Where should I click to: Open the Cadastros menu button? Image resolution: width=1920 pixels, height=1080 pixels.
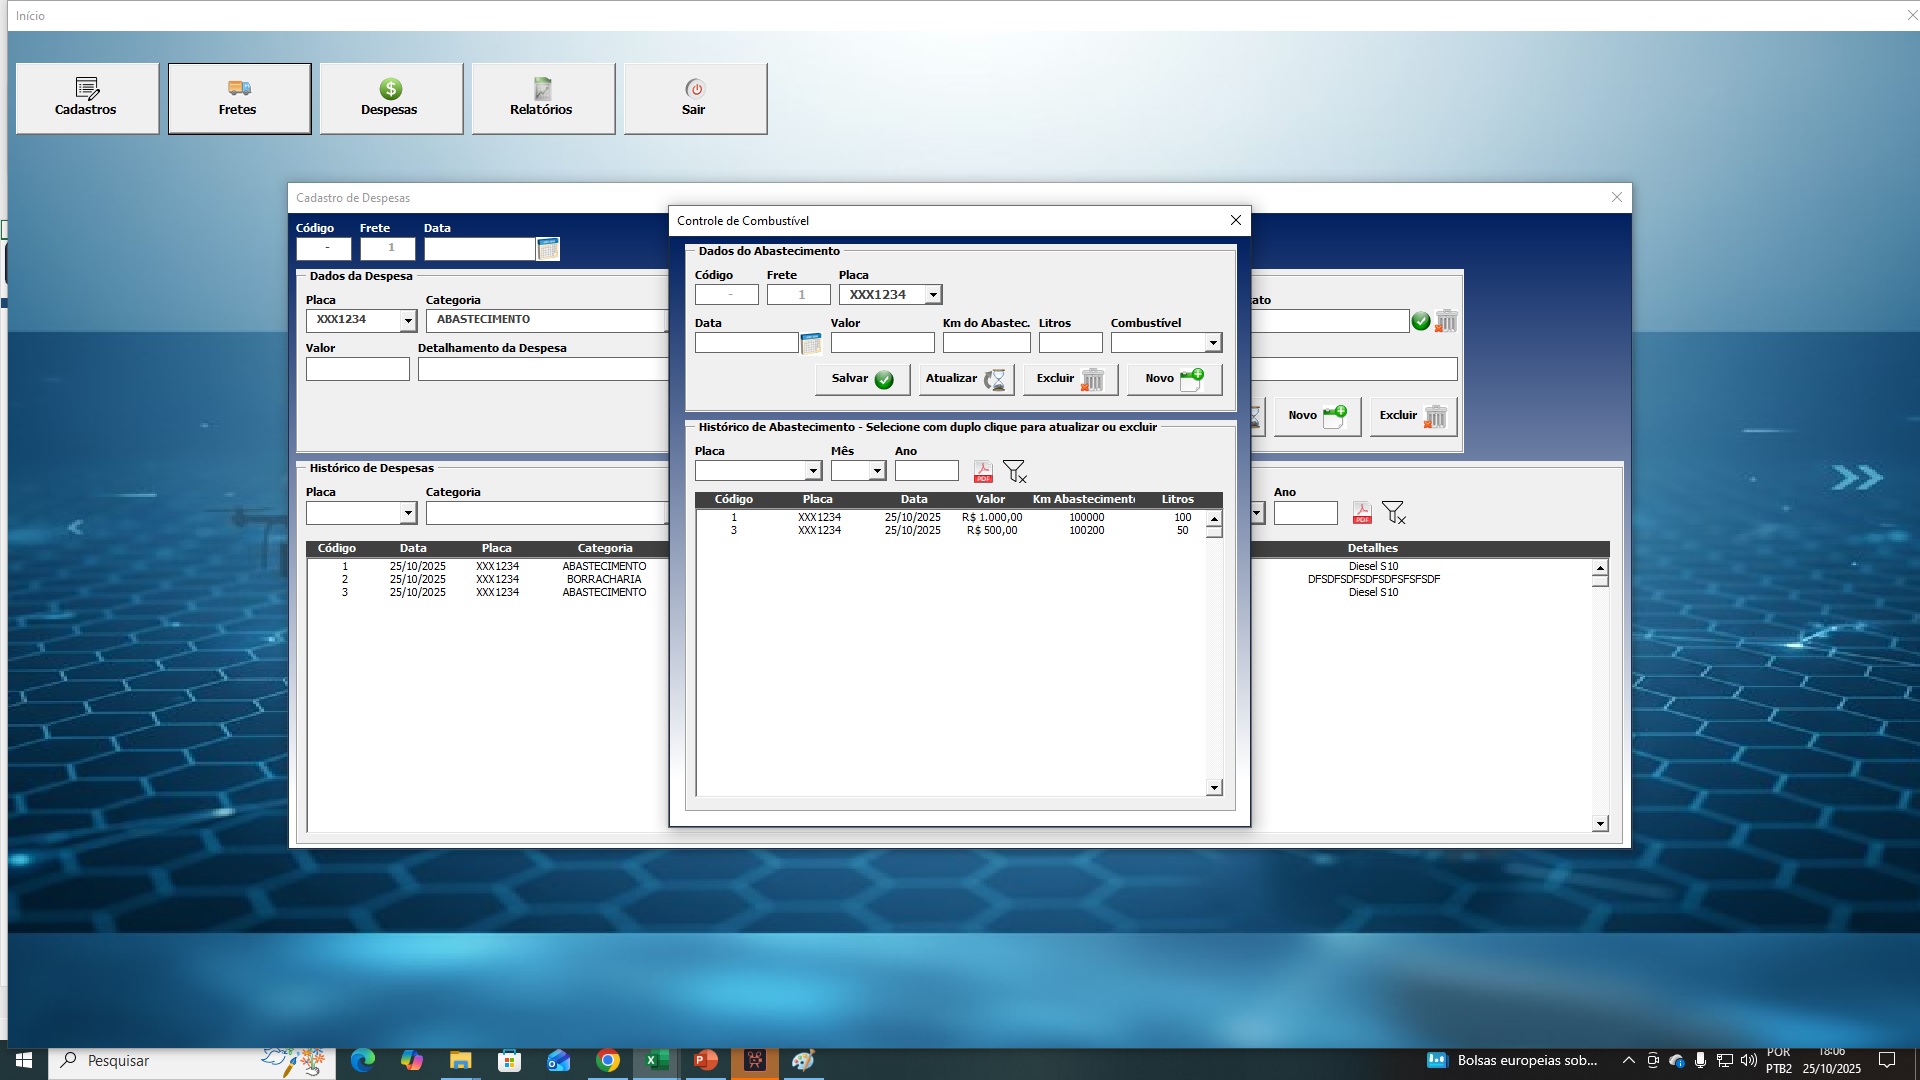click(87, 98)
